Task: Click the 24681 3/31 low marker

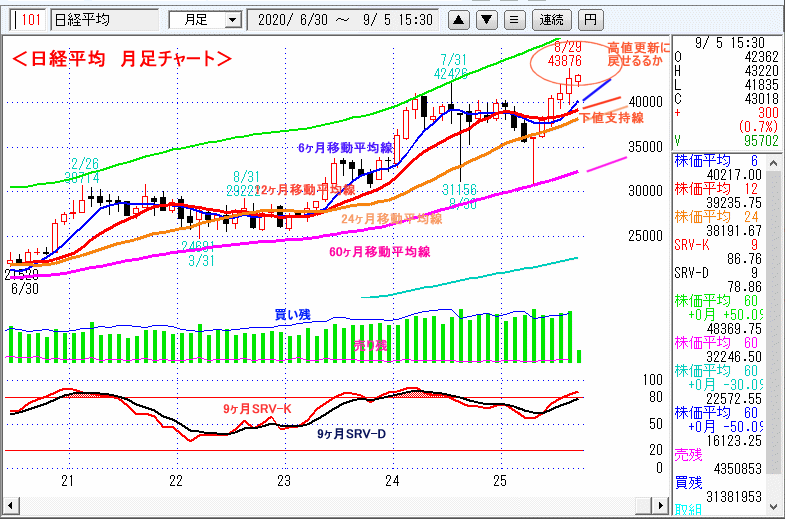Action: pos(199,254)
